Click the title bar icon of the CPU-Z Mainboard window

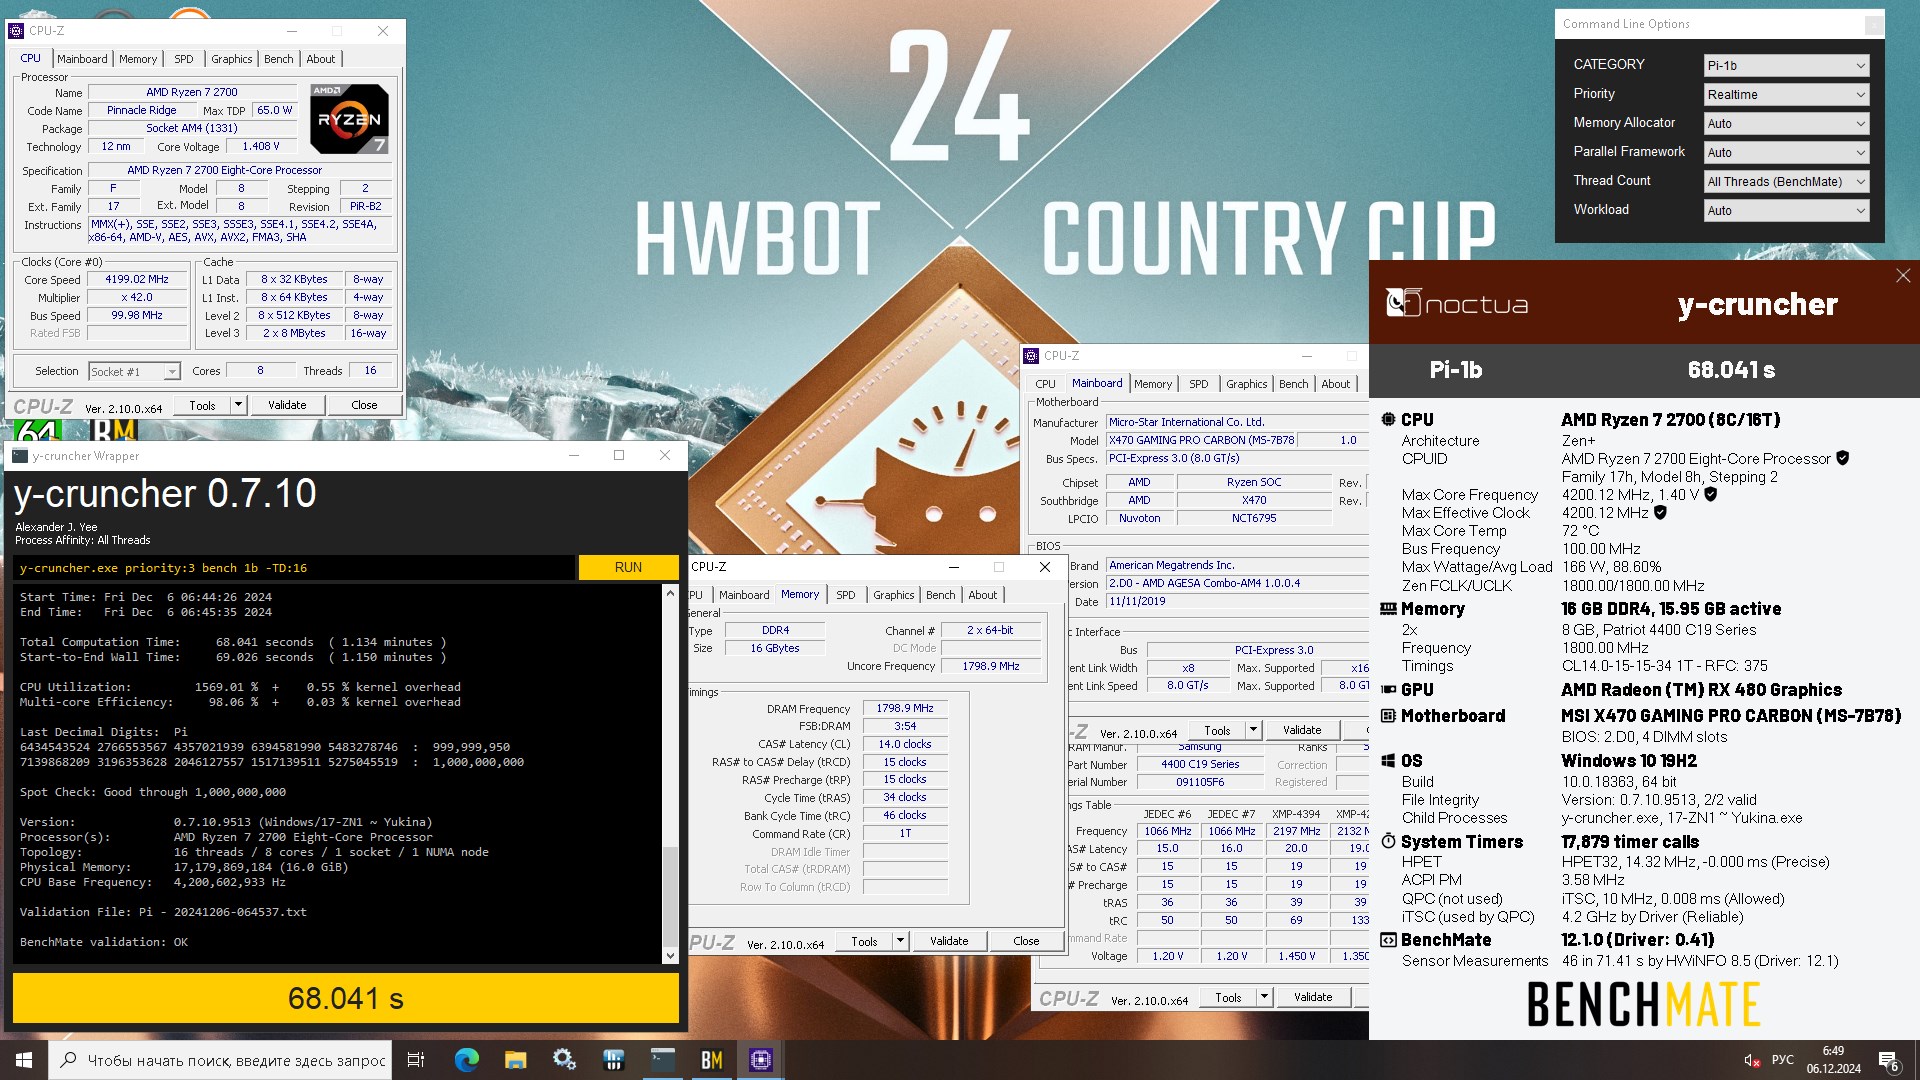[x=1031, y=356]
